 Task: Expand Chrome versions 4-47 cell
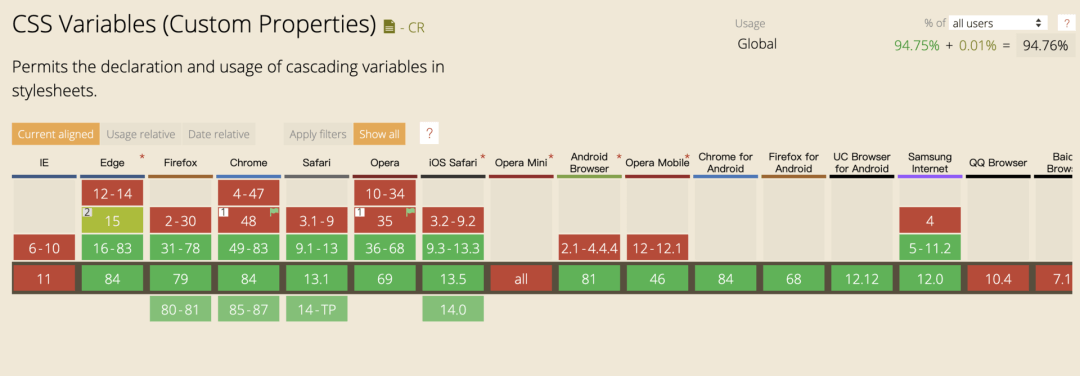tap(249, 194)
